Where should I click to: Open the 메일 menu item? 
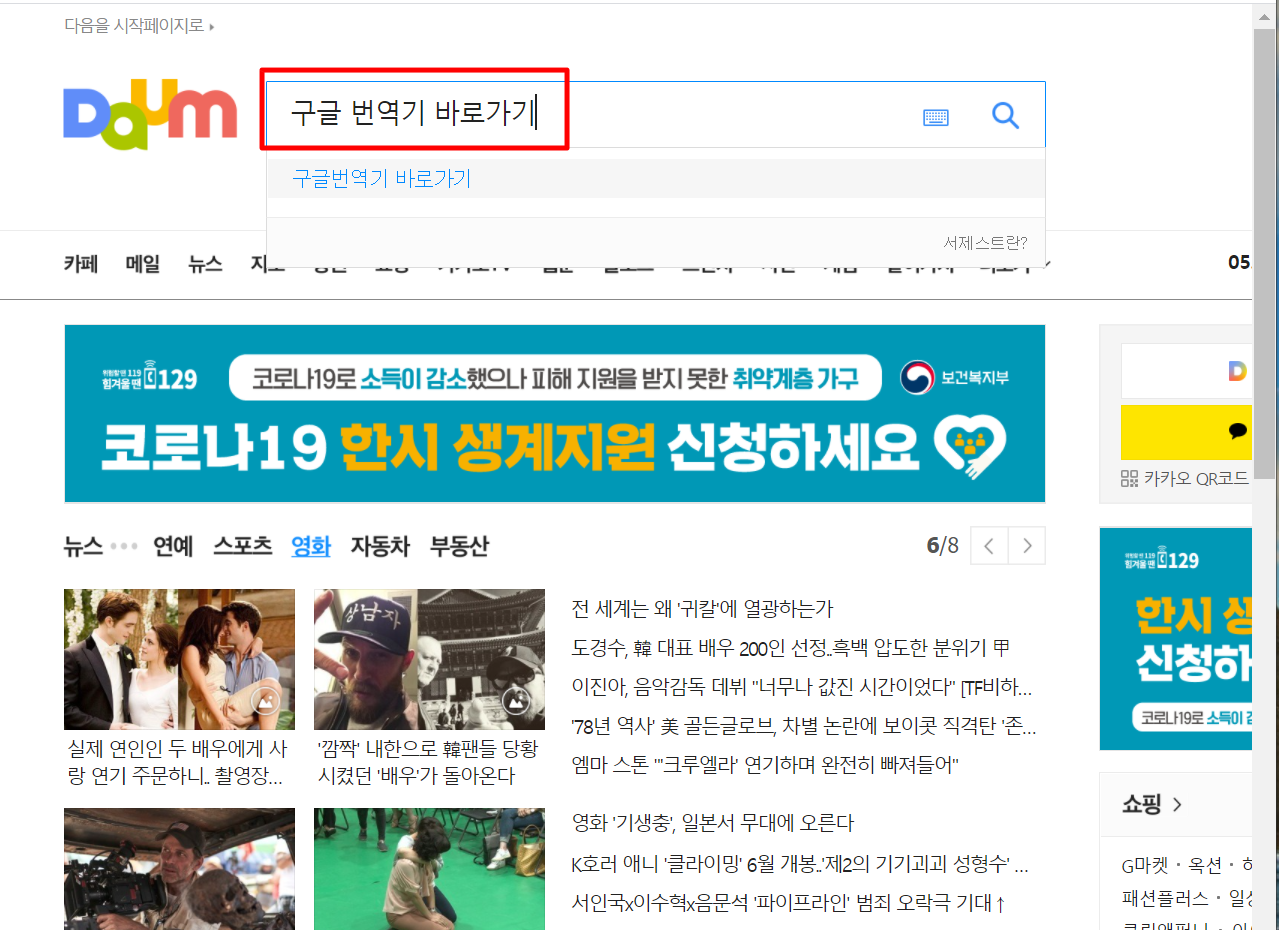coord(143,264)
